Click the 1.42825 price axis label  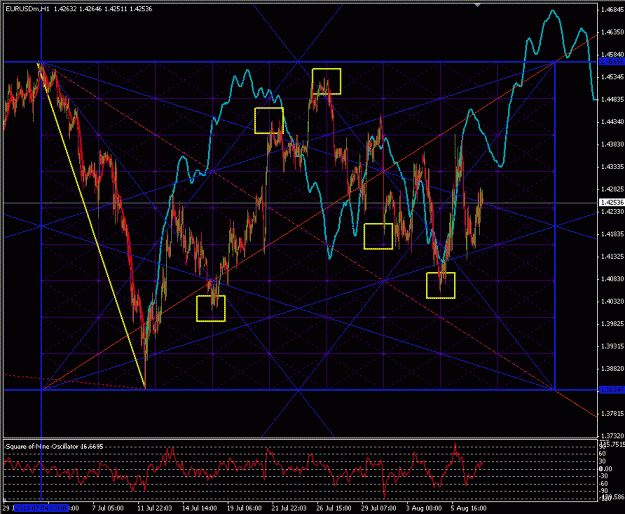click(x=613, y=189)
